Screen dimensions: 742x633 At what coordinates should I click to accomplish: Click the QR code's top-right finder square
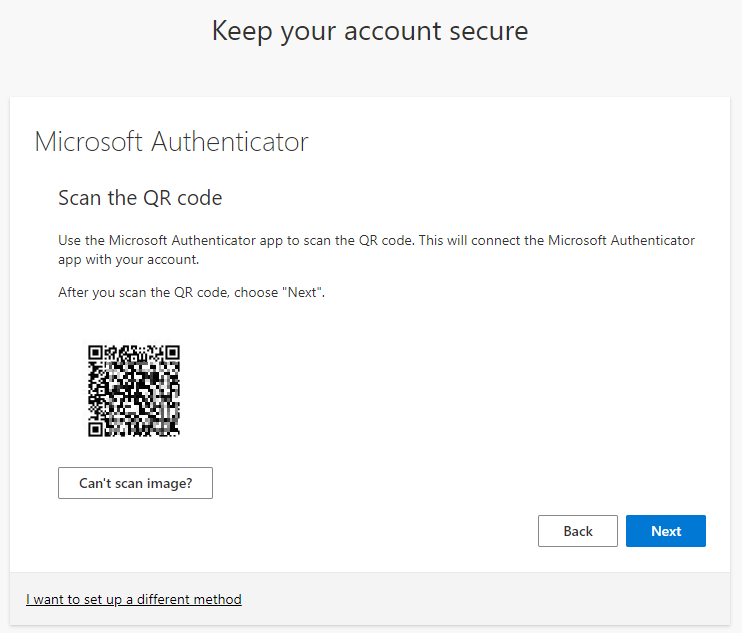click(x=172, y=353)
